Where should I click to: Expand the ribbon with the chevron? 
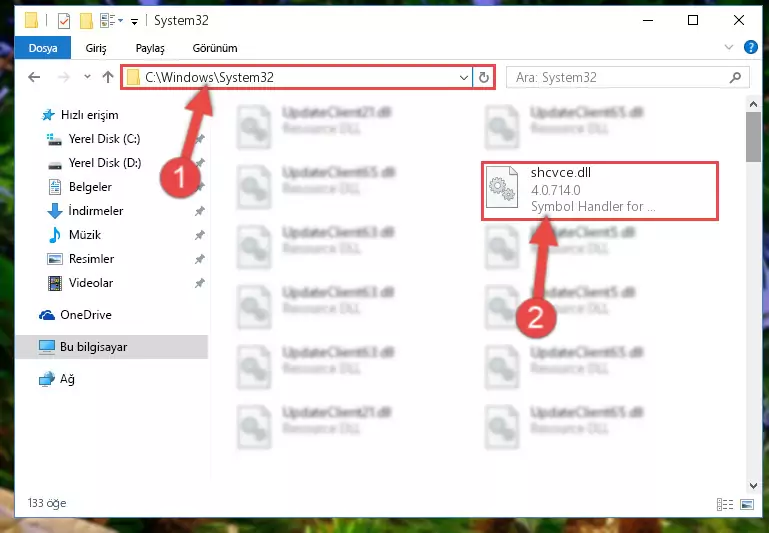click(x=729, y=48)
